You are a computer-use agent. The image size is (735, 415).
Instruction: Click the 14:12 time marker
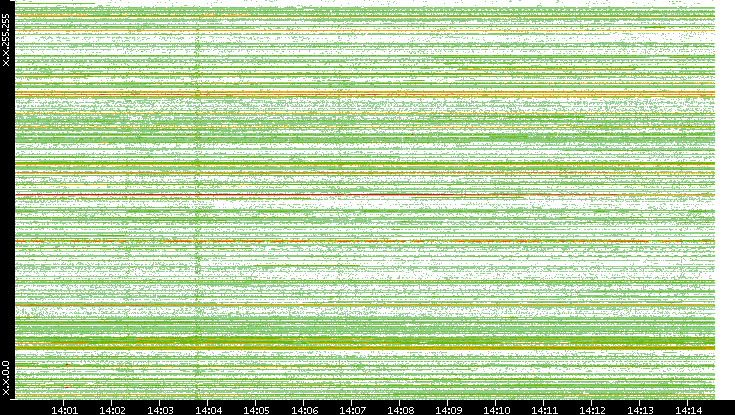click(x=592, y=409)
